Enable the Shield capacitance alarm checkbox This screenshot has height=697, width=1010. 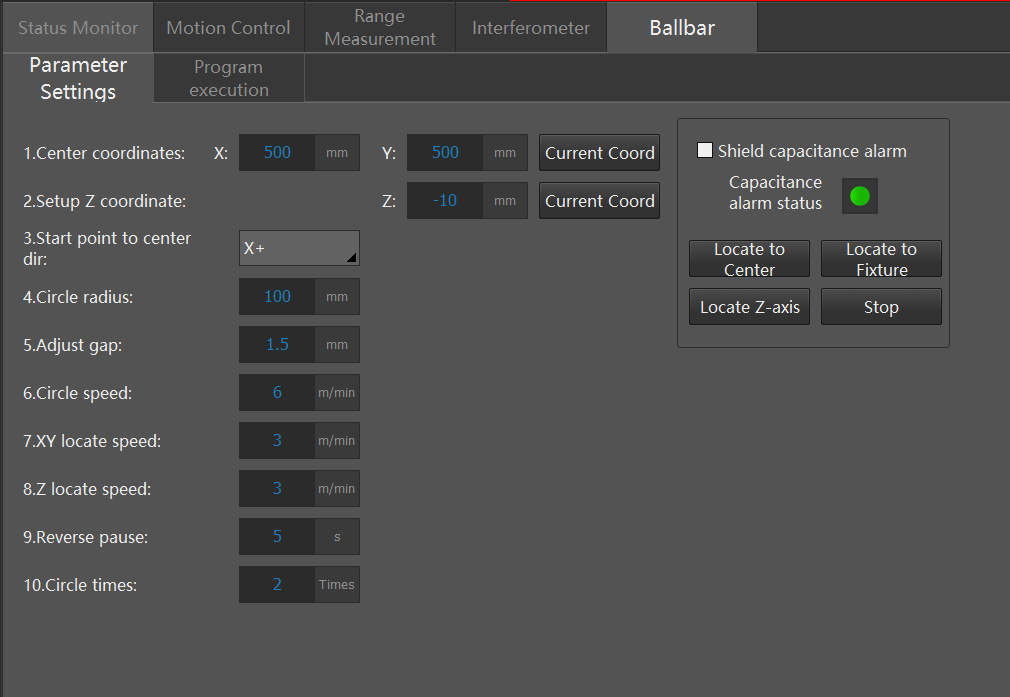[705, 150]
